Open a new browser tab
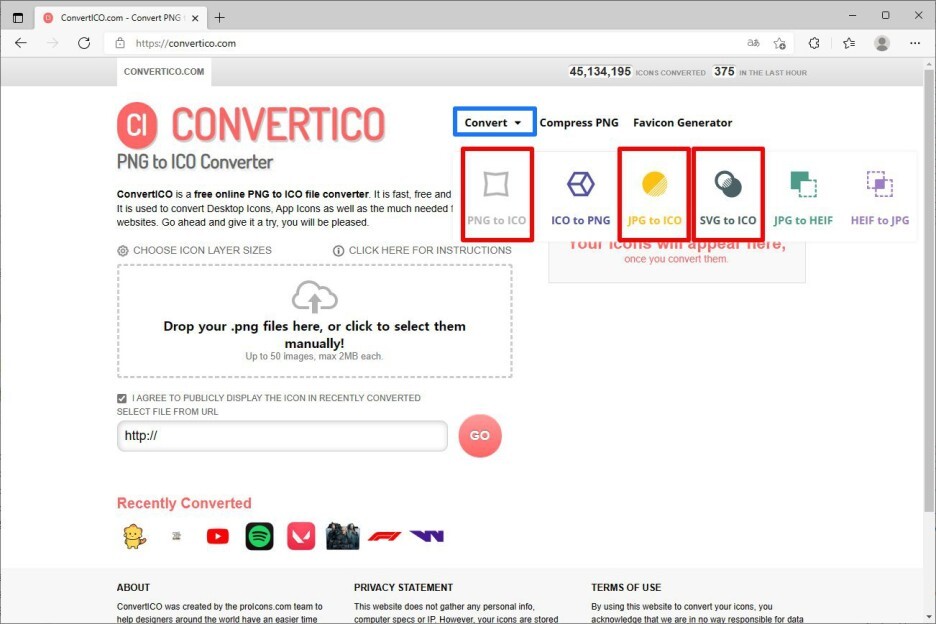 pos(220,18)
